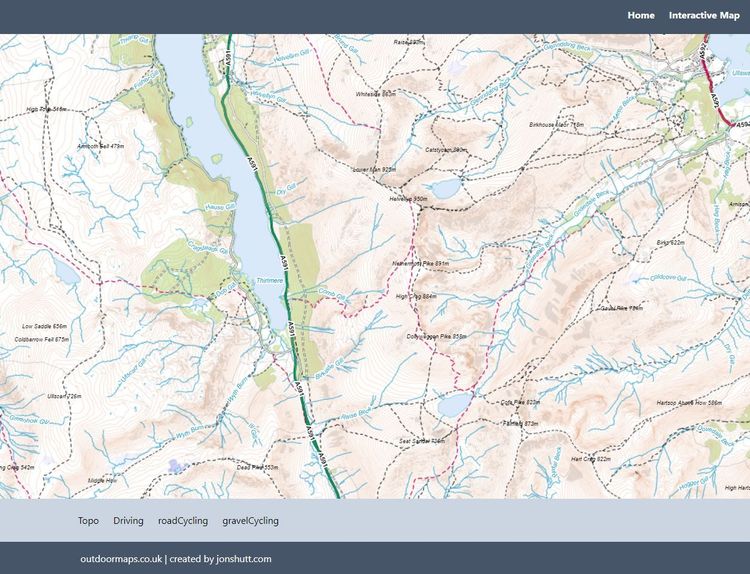Click the Dead Pike 553m label
The image size is (750, 574).
(x=257, y=467)
